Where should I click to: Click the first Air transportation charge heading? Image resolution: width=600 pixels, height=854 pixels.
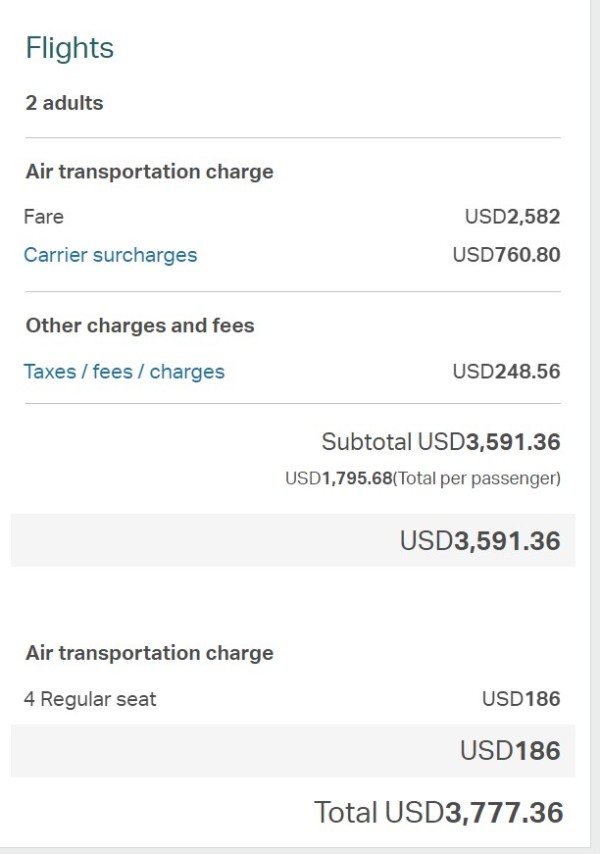click(x=149, y=171)
